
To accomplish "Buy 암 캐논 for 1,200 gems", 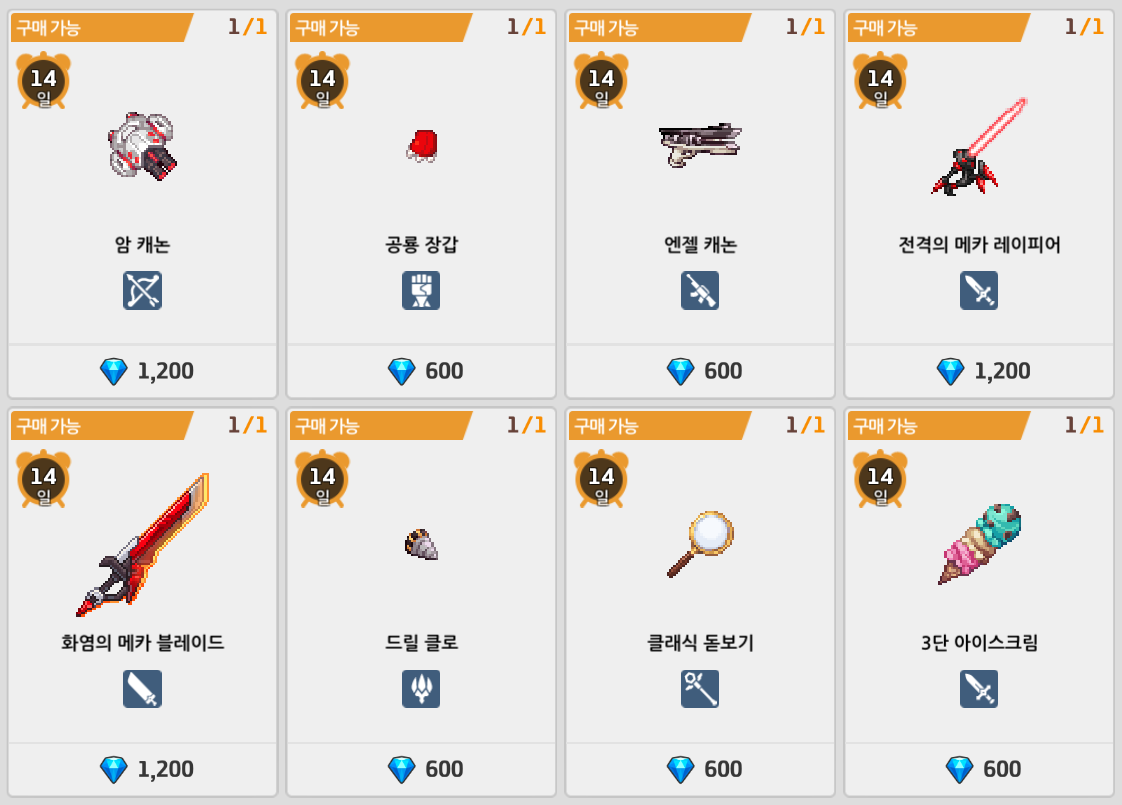I will click(142, 371).
